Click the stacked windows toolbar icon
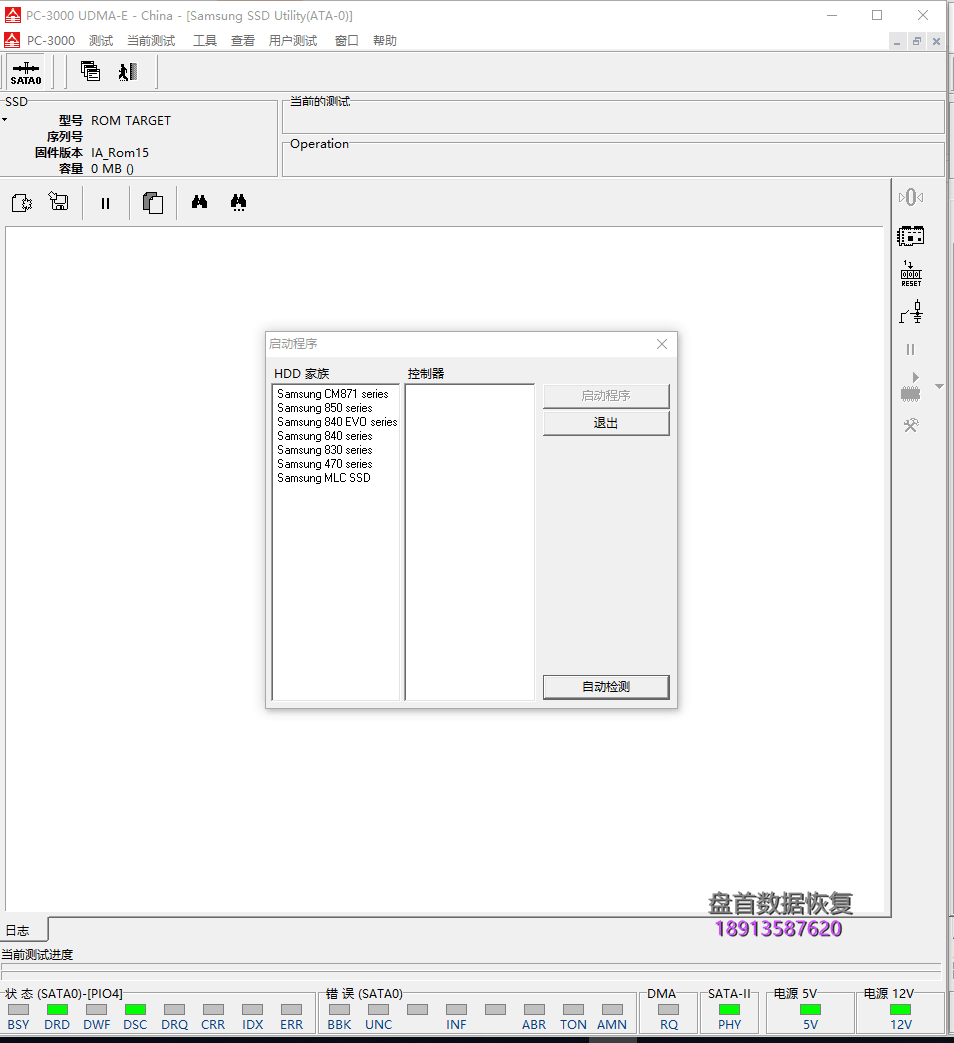Screen dimensions: 954x1043 [90, 71]
